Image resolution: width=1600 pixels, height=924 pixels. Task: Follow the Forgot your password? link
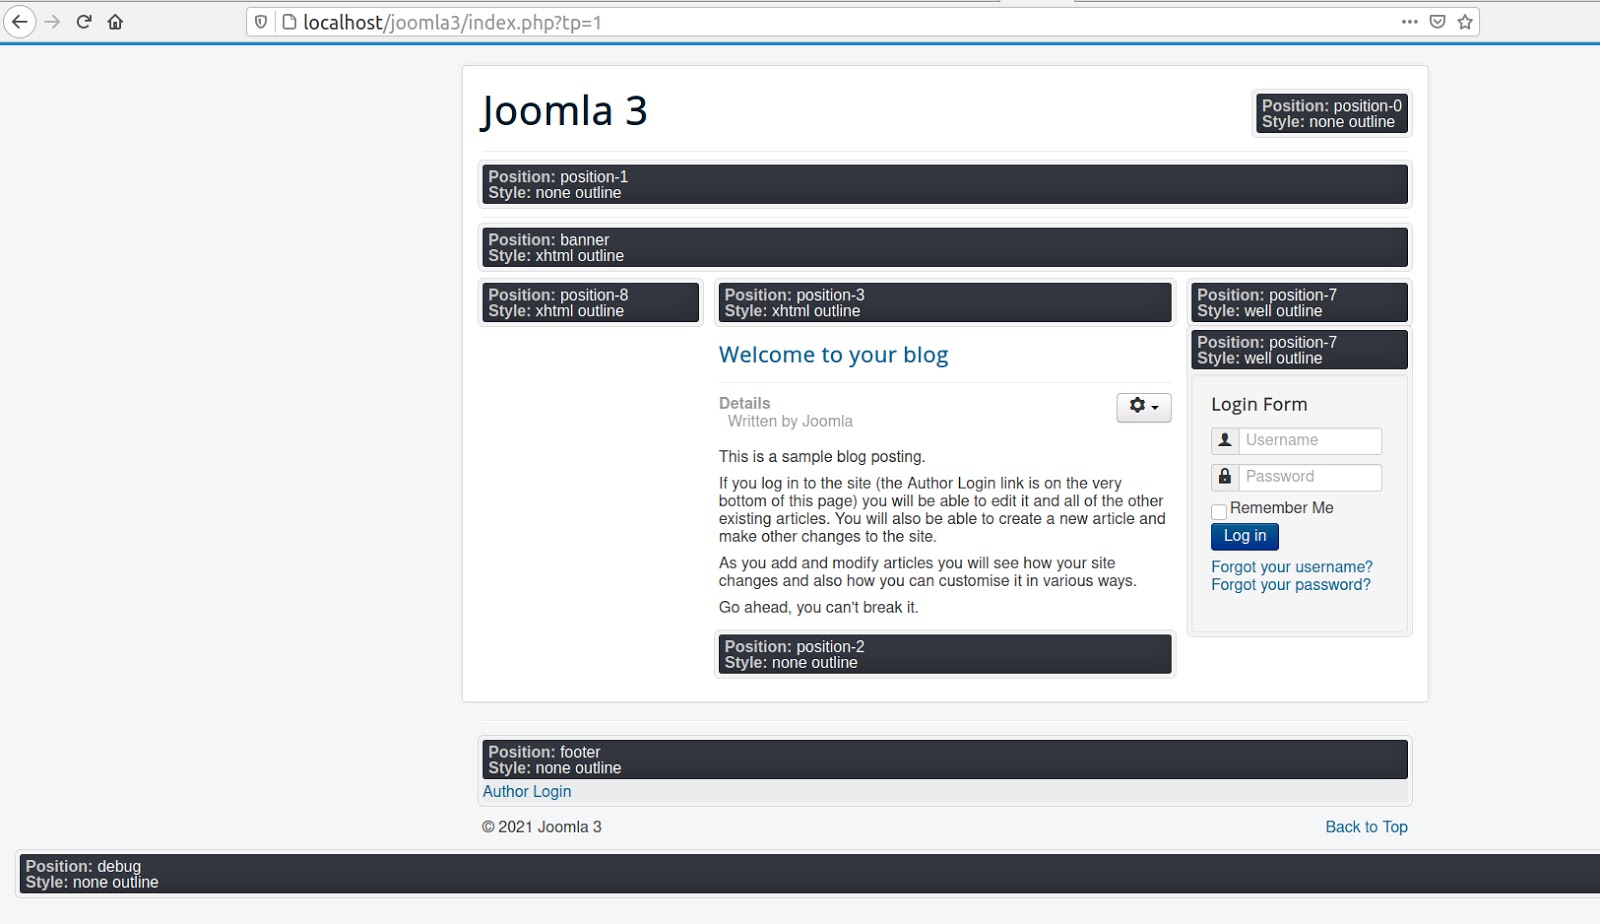tap(1291, 585)
